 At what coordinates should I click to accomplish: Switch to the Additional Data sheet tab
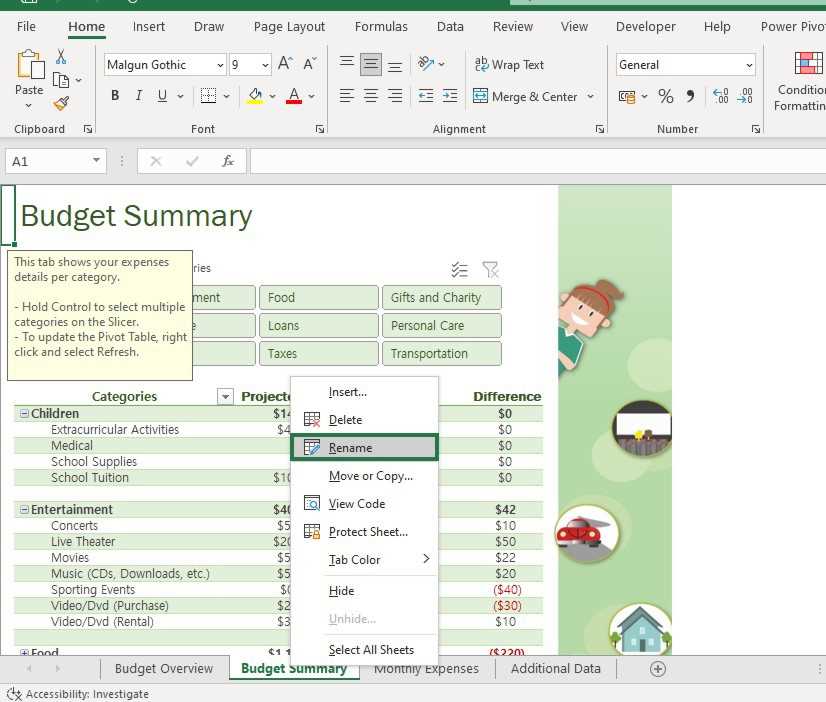point(555,668)
